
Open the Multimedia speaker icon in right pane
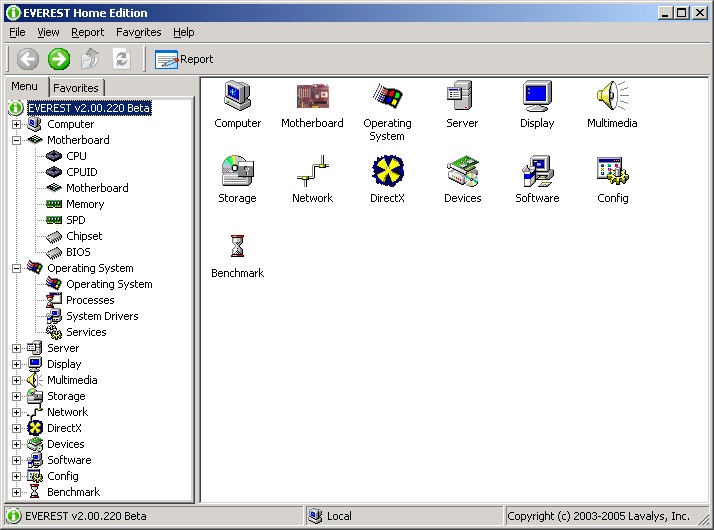pos(612,96)
